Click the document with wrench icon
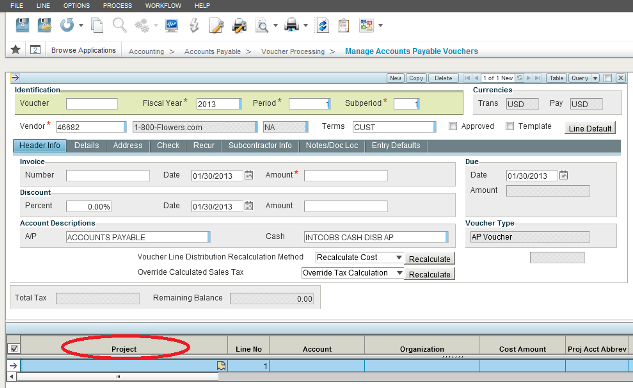 point(216,25)
